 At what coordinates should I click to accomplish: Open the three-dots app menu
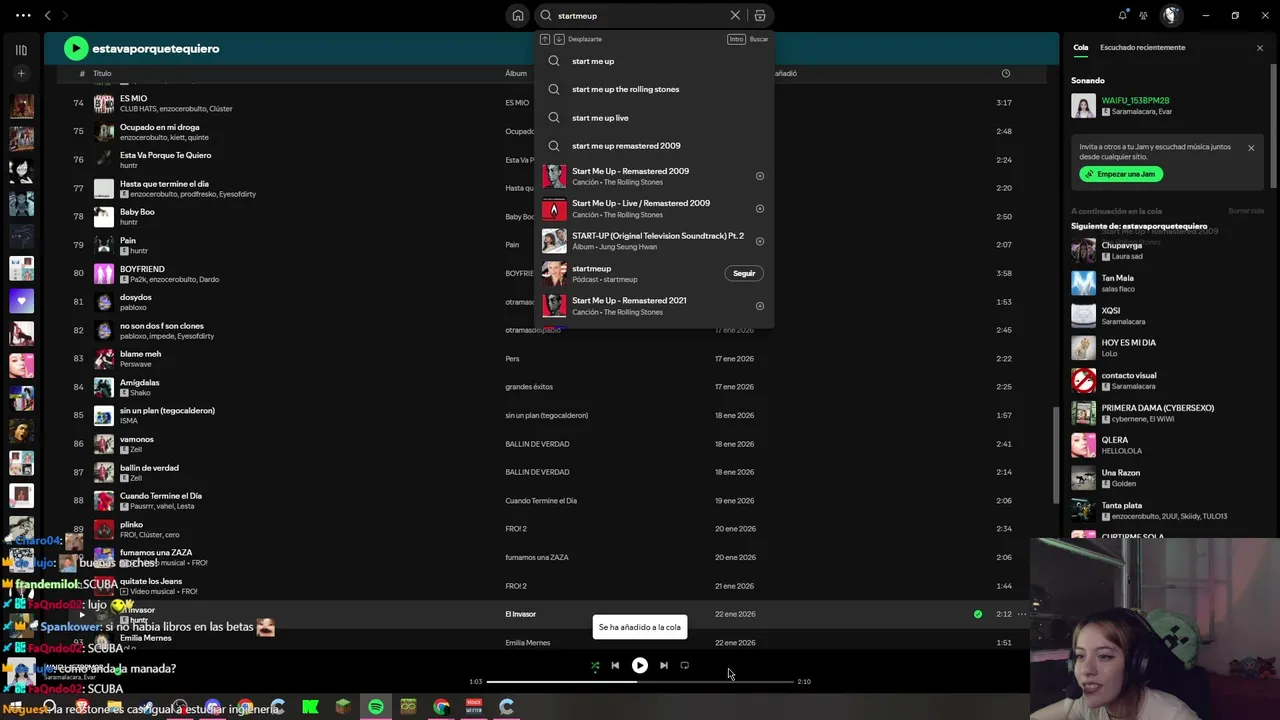[22, 15]
